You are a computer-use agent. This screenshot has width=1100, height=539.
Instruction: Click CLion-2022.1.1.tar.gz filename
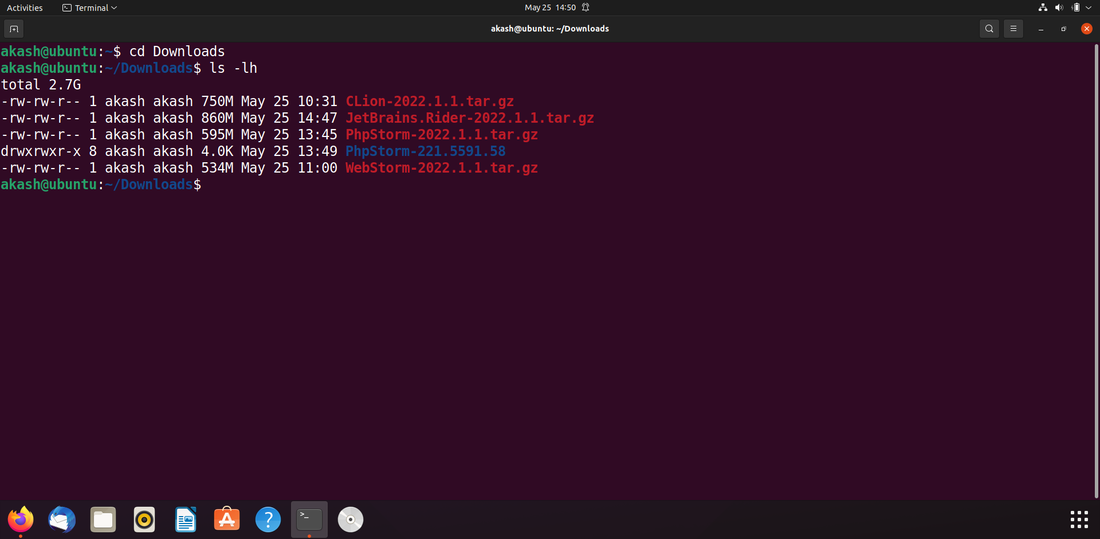[430, 101]
